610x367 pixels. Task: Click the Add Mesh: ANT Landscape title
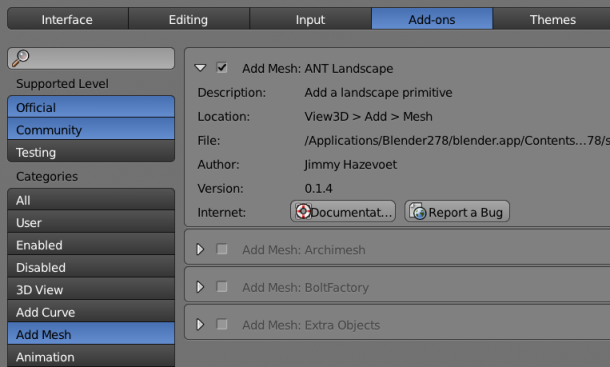click(x=317, y=68)
